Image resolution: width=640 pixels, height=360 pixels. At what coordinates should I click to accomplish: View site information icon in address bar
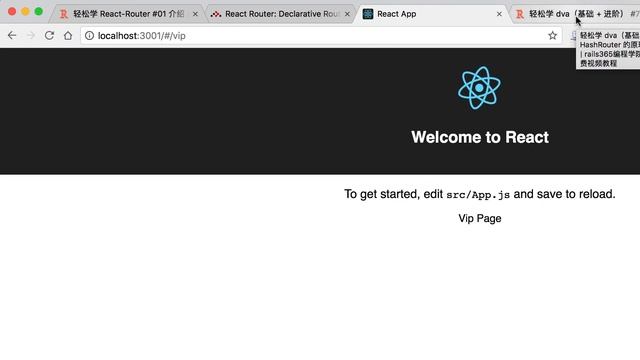(x=89, y=36)
